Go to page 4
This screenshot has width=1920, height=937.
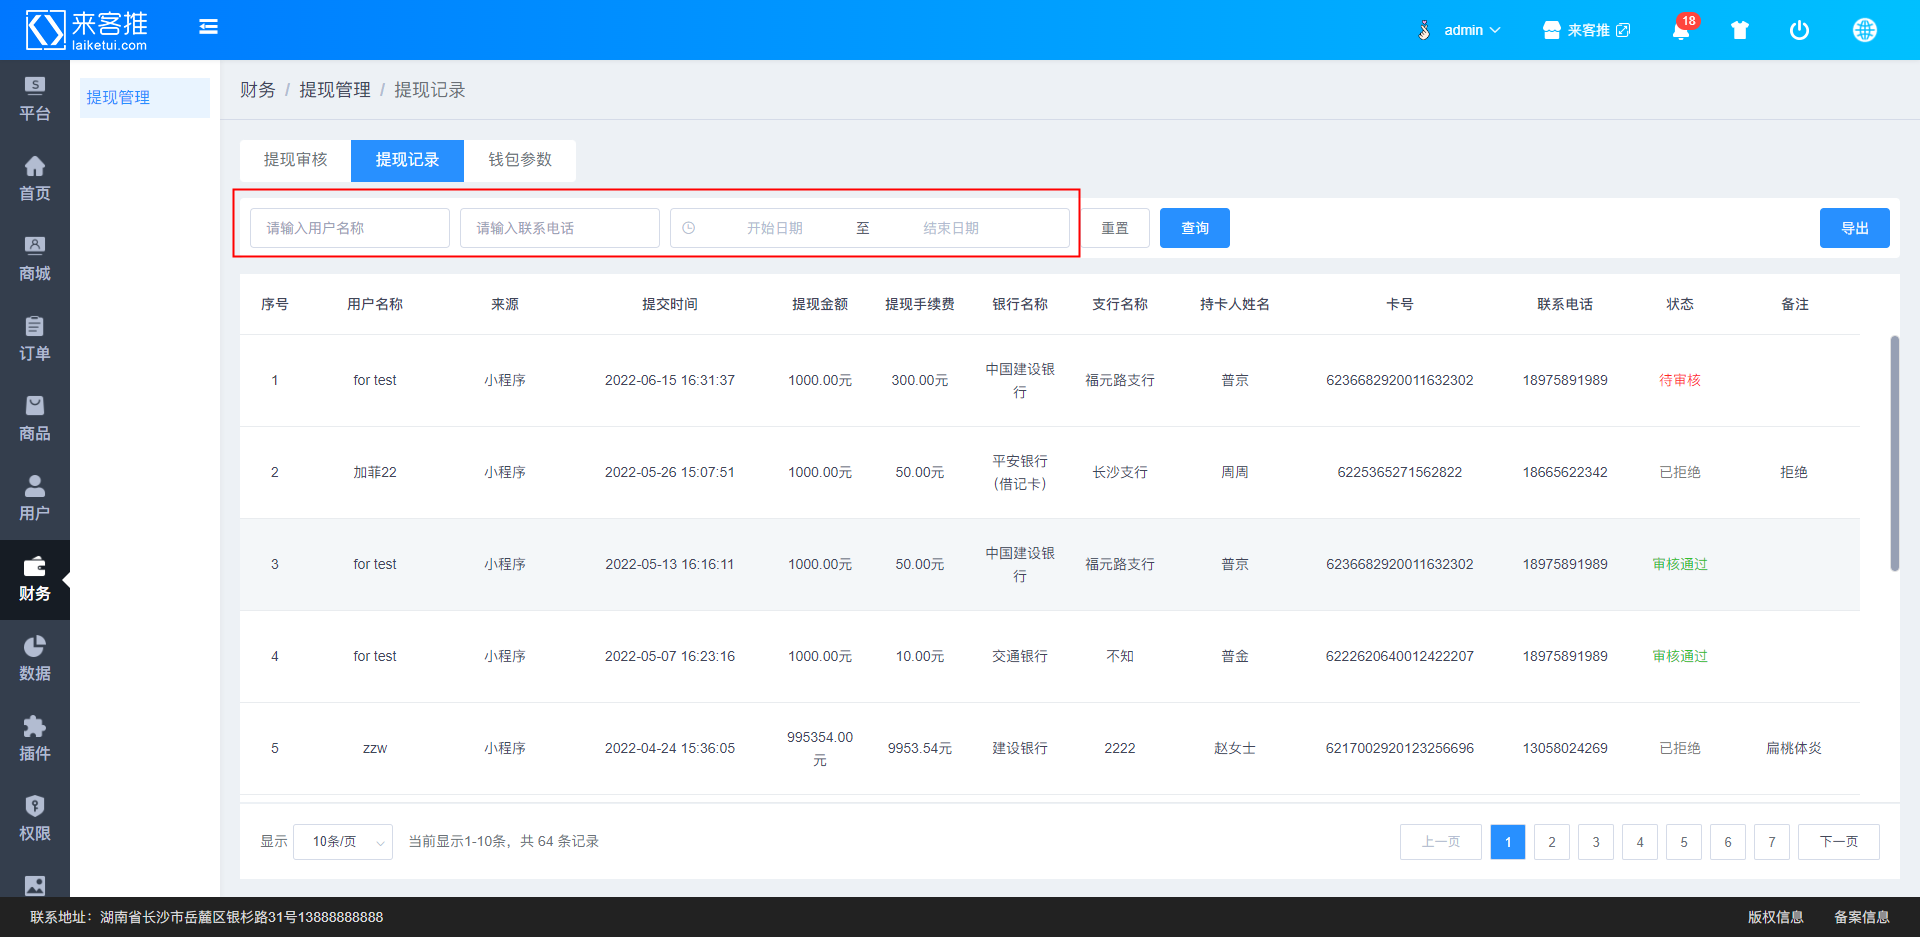tap(1640, 842)
